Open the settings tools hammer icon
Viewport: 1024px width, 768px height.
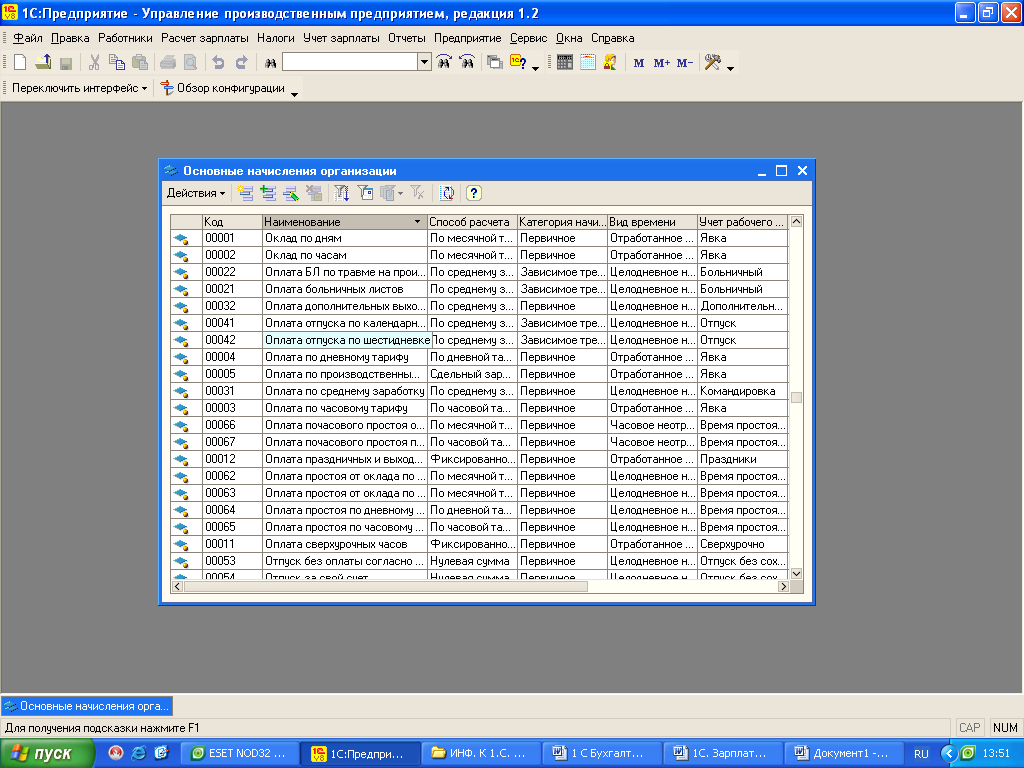click(712, 62)
